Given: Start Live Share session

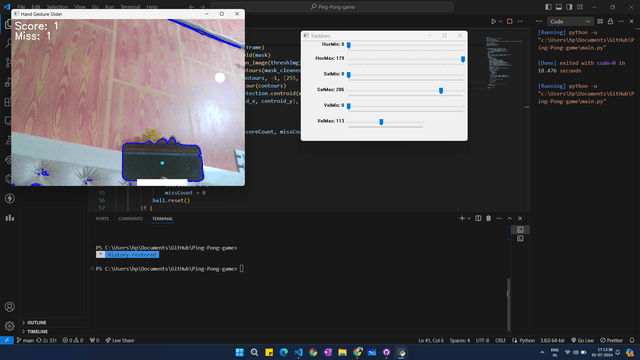Looking at the screenshot, I should coord(120,340).
